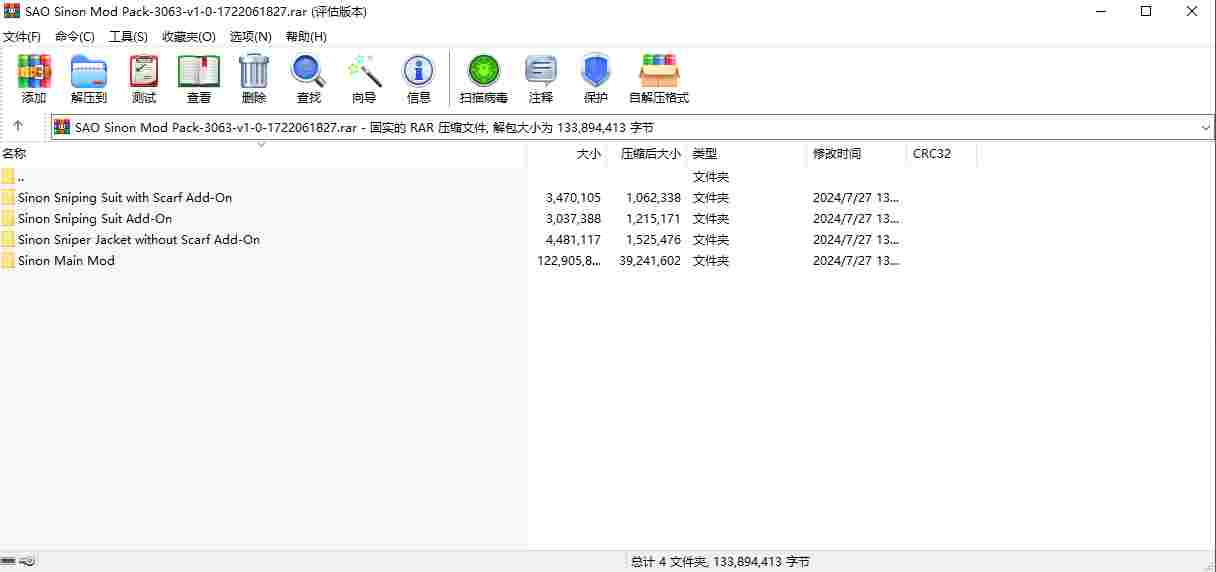Click the 注释 (Comment) icon
The width and height of the screenshot is (1216, 572).
coord(541,71)
